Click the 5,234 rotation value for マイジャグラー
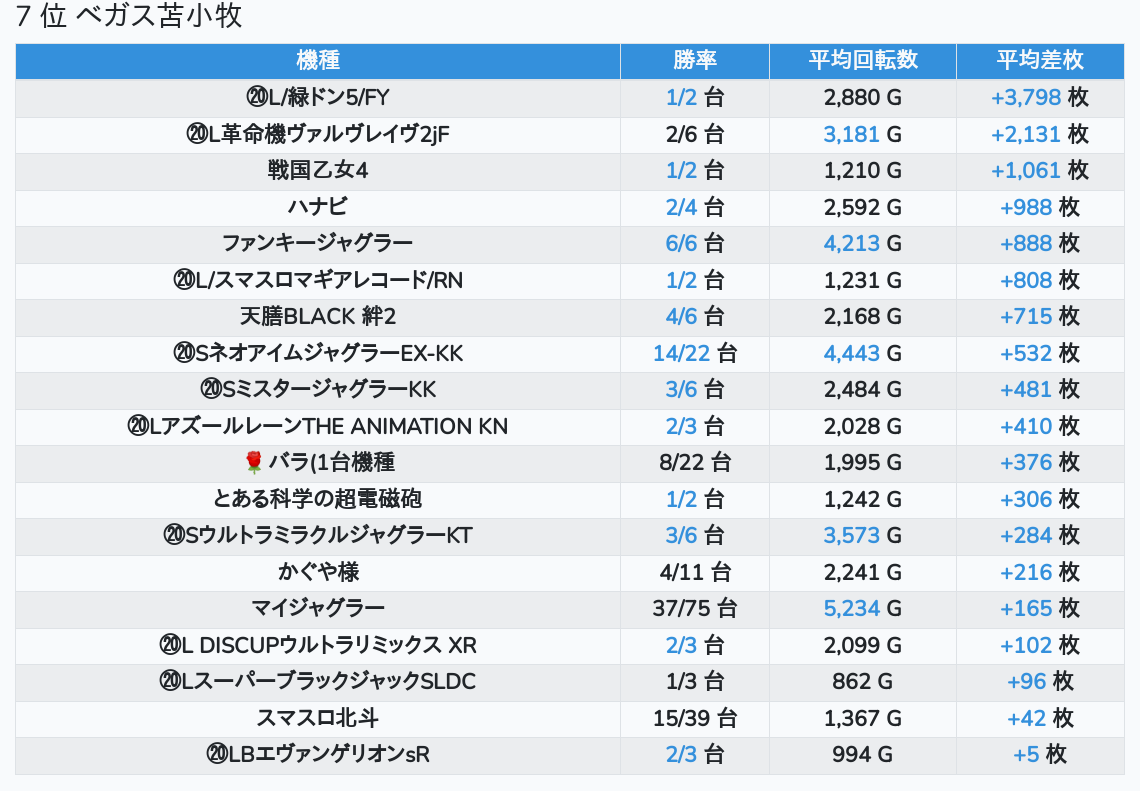 tap(851, 608)
